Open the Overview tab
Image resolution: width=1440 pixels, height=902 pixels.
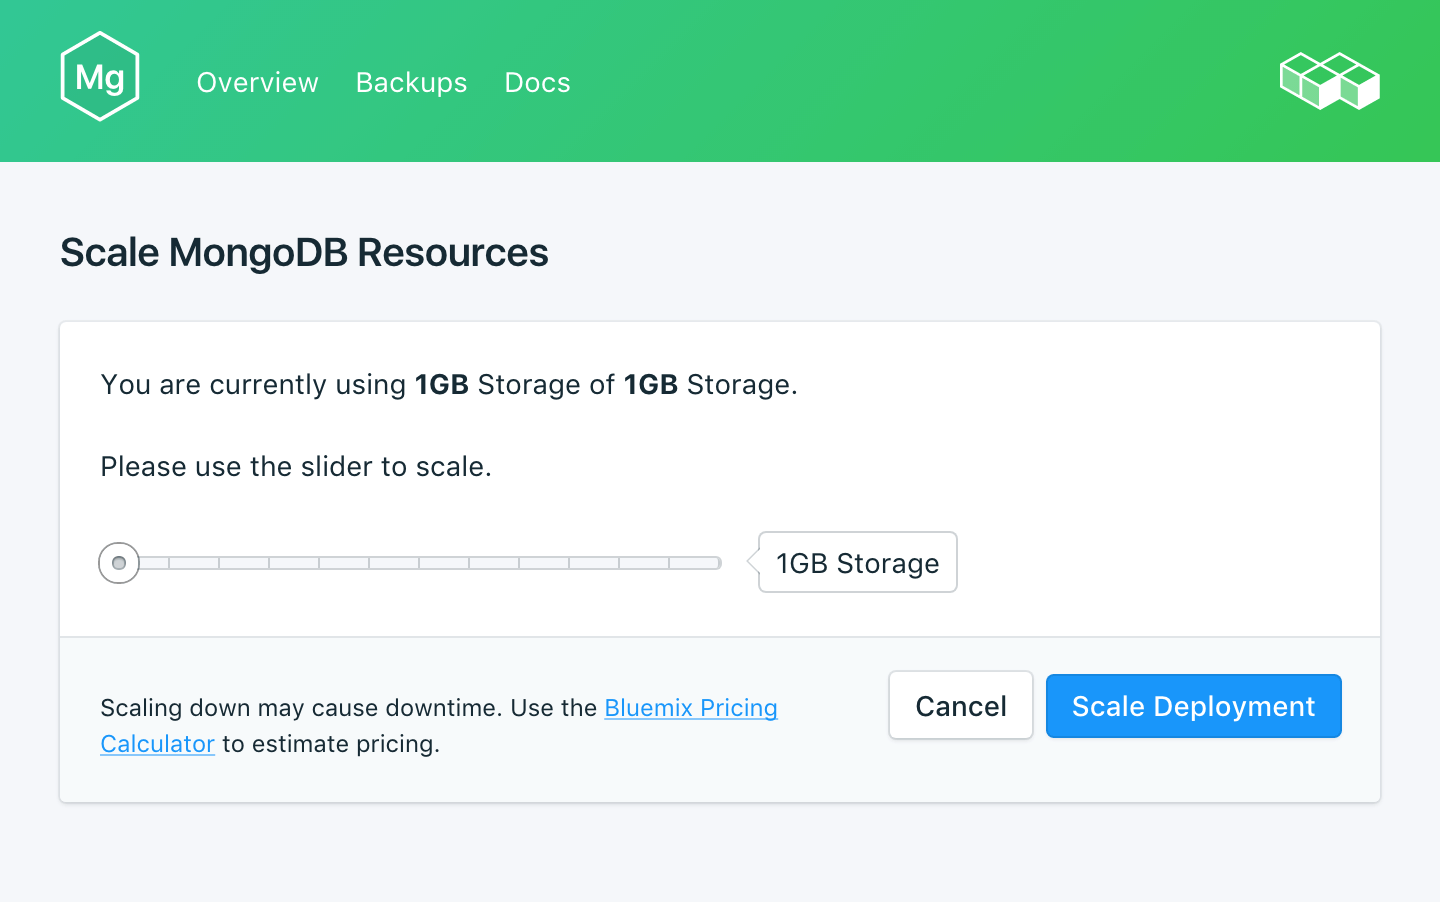point(257,82)
